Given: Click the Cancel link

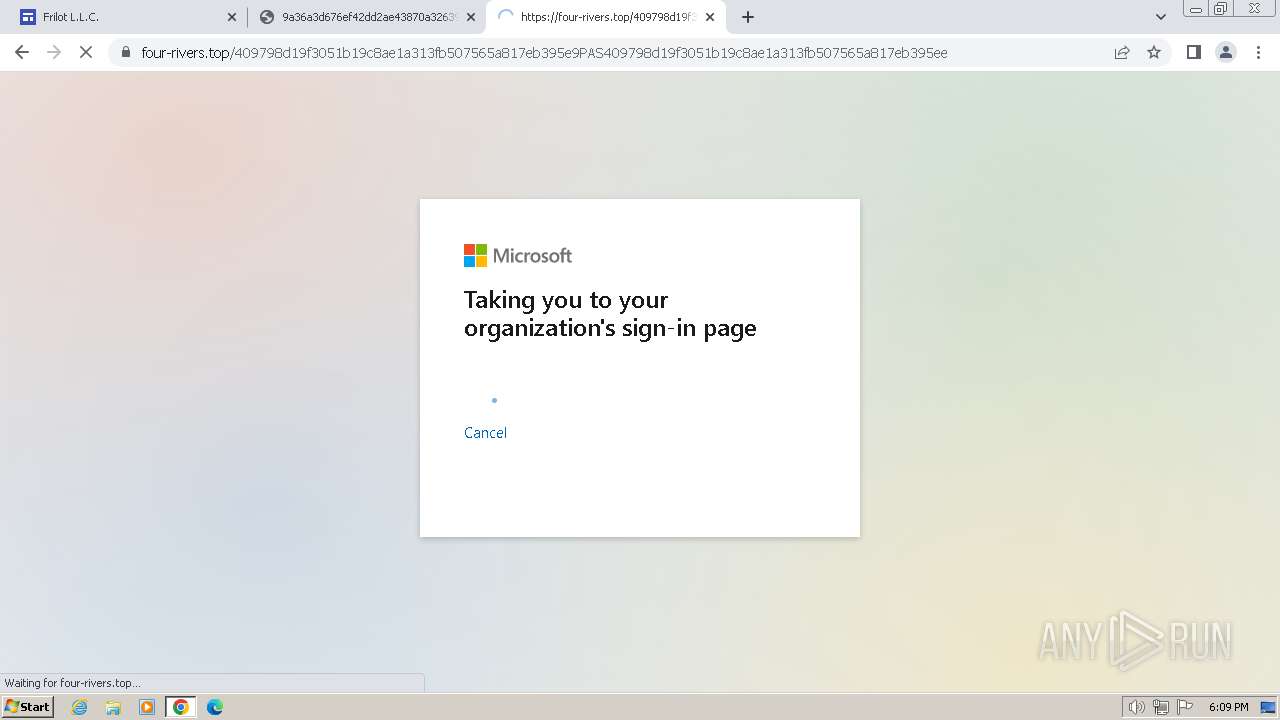Looking at the screenshot, I should [x=485, y=432].
